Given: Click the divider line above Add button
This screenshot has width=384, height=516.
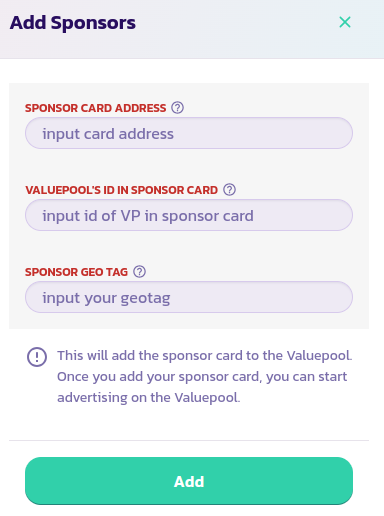Looking at the screenshot, I should coord(189,440).
